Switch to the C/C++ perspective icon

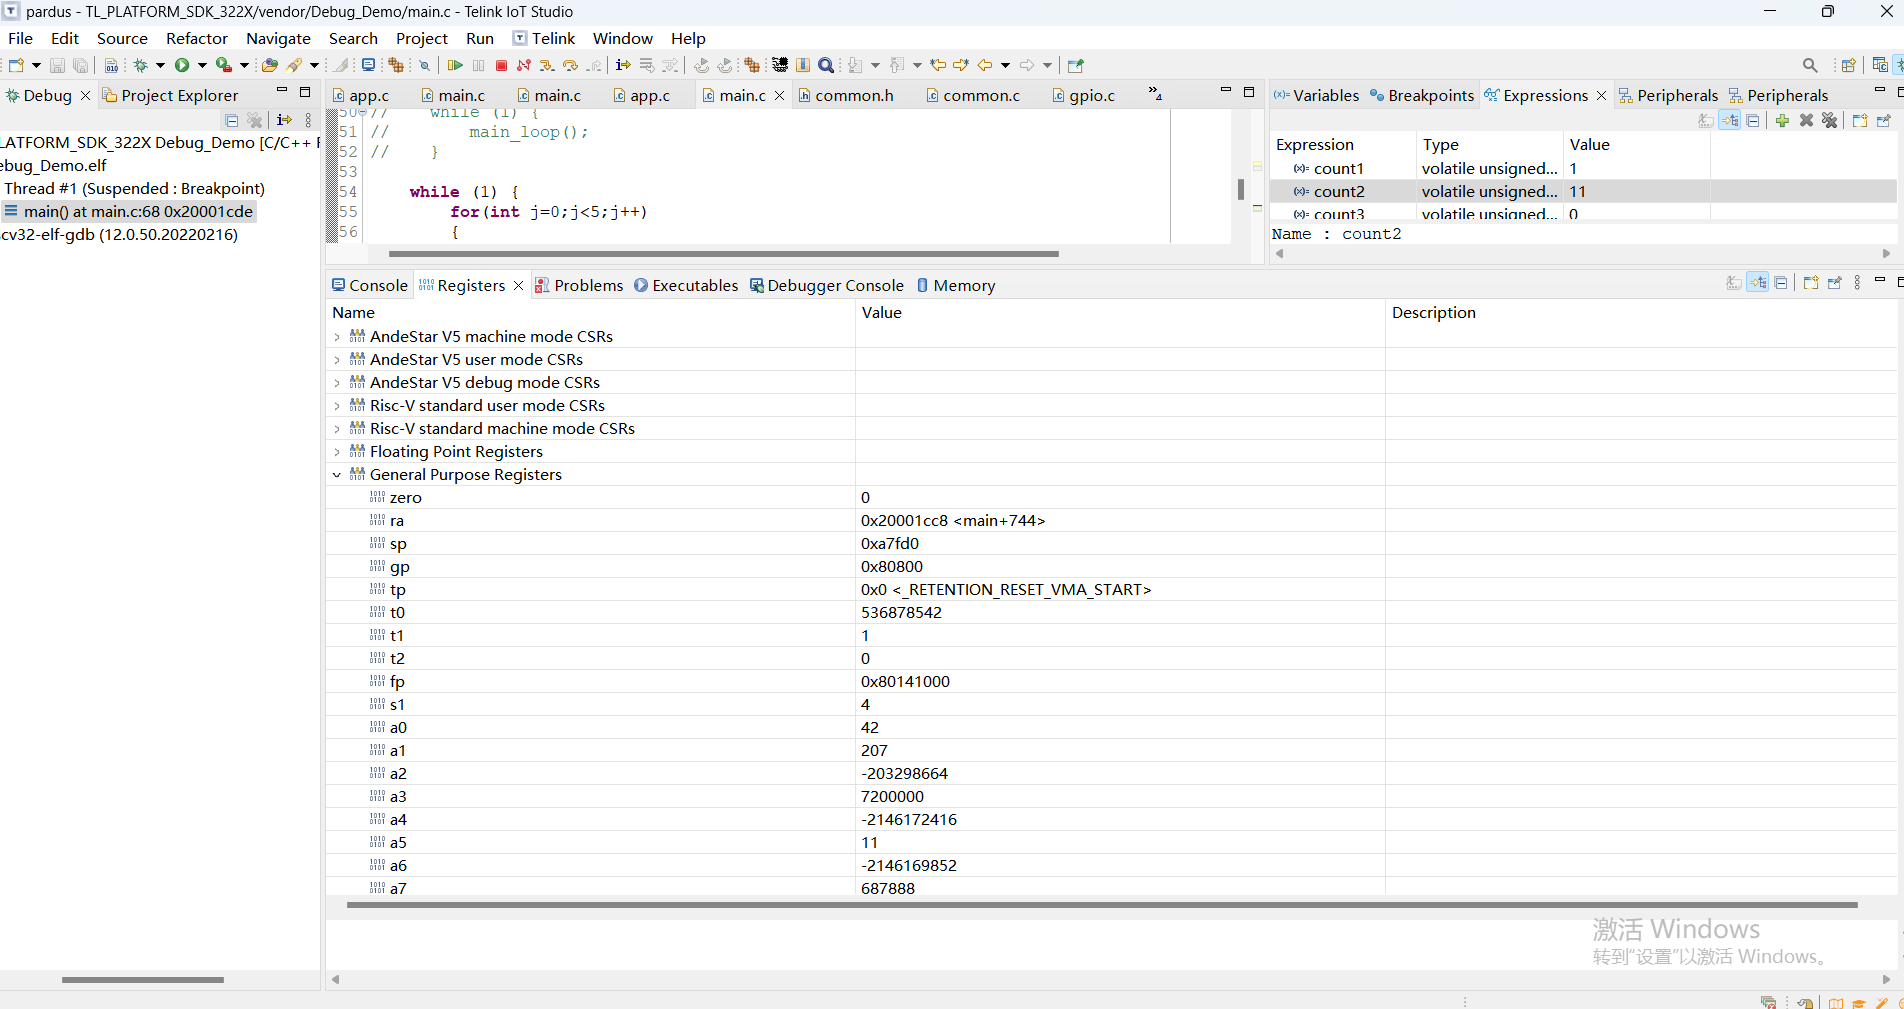point(1880,65)
